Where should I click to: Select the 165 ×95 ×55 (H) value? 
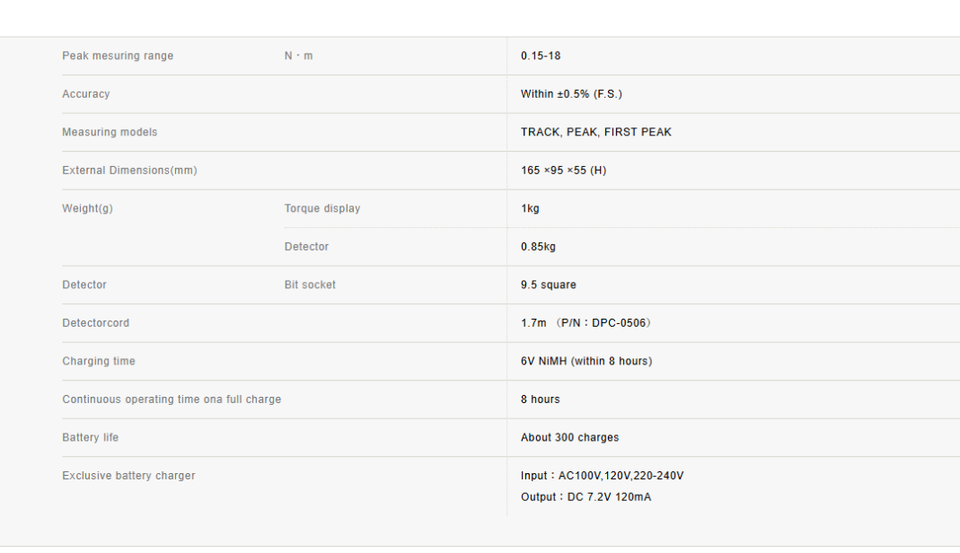pos(563,170)
